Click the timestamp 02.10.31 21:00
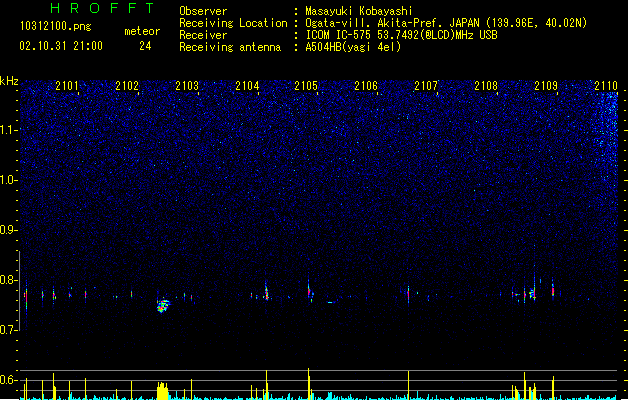Screen dimensions: 629x400 (x=61, y=46)
